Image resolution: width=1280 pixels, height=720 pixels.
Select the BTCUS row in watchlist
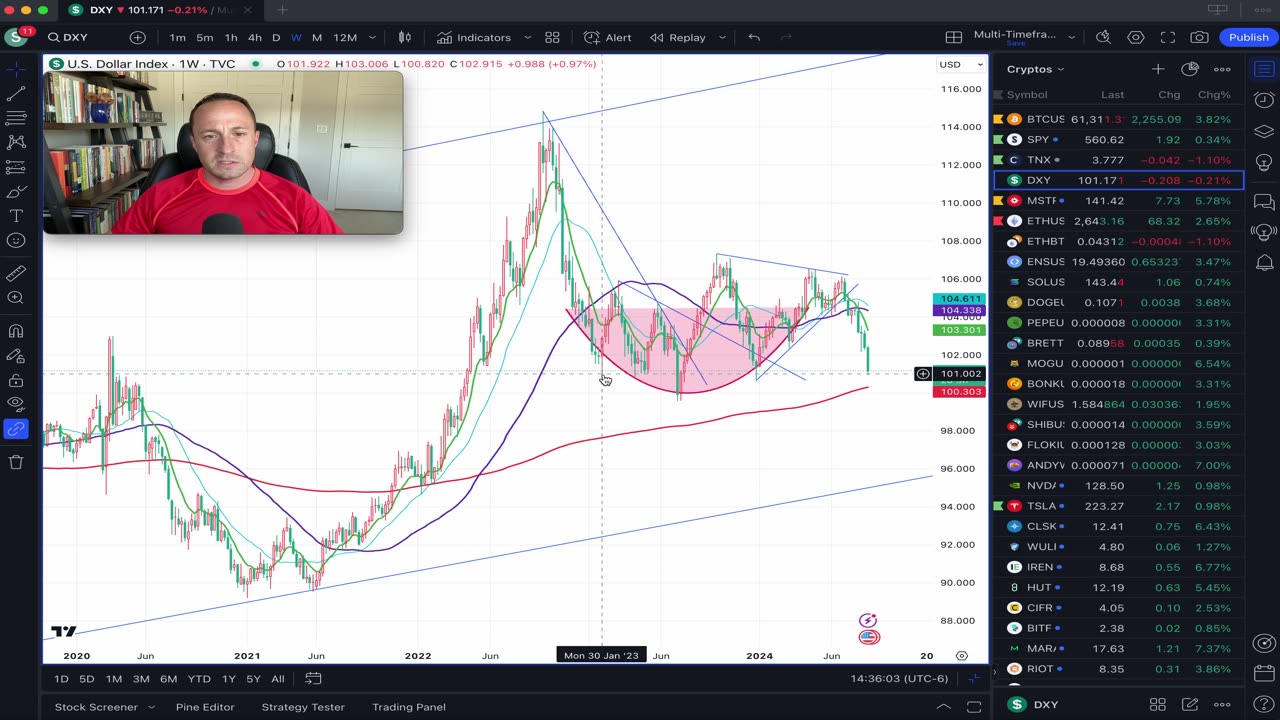(x=1118, y=119)
